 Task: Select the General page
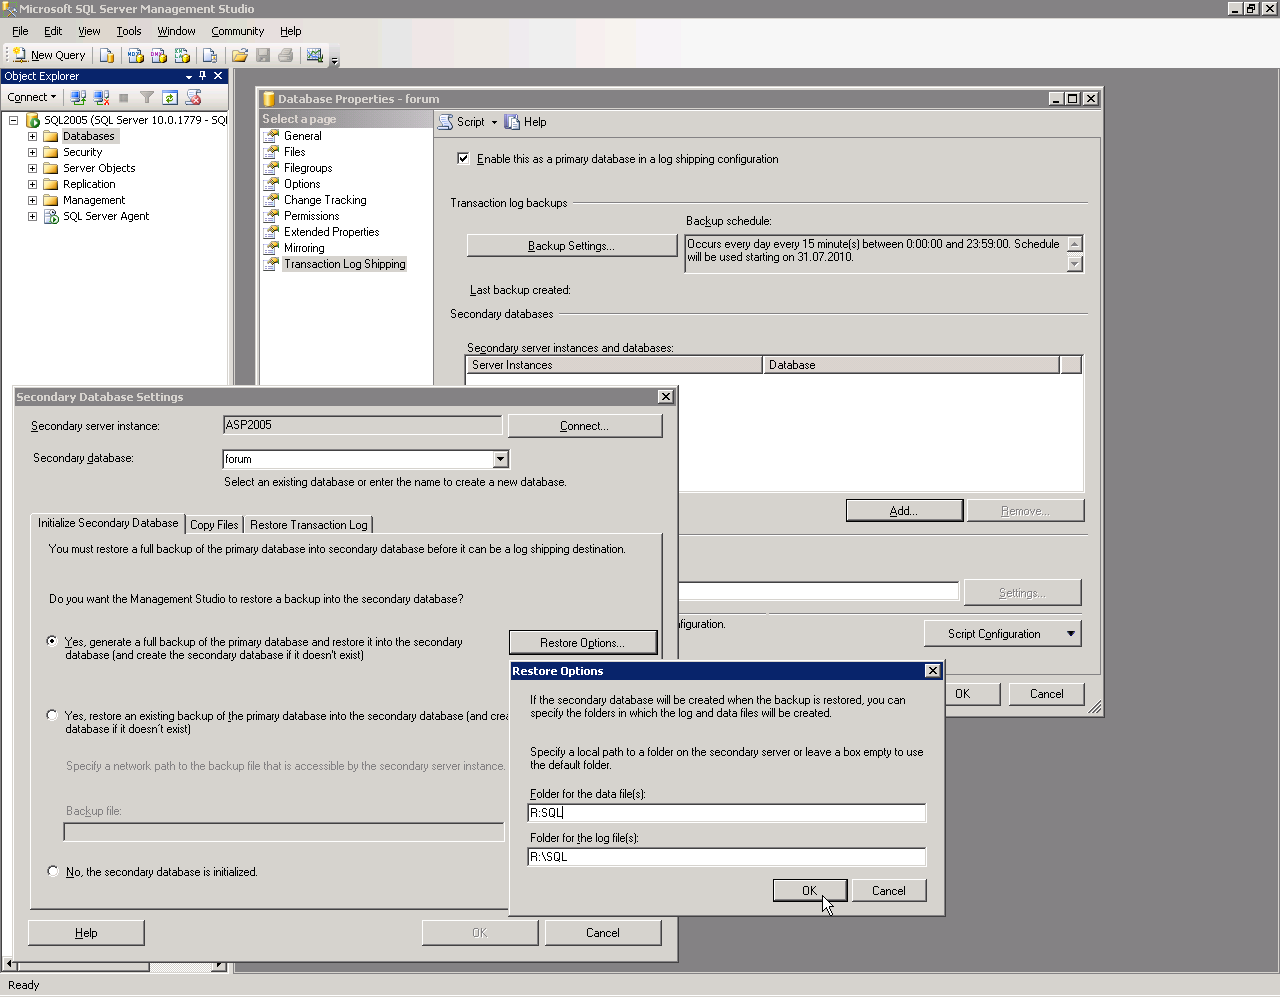point(302,136)
